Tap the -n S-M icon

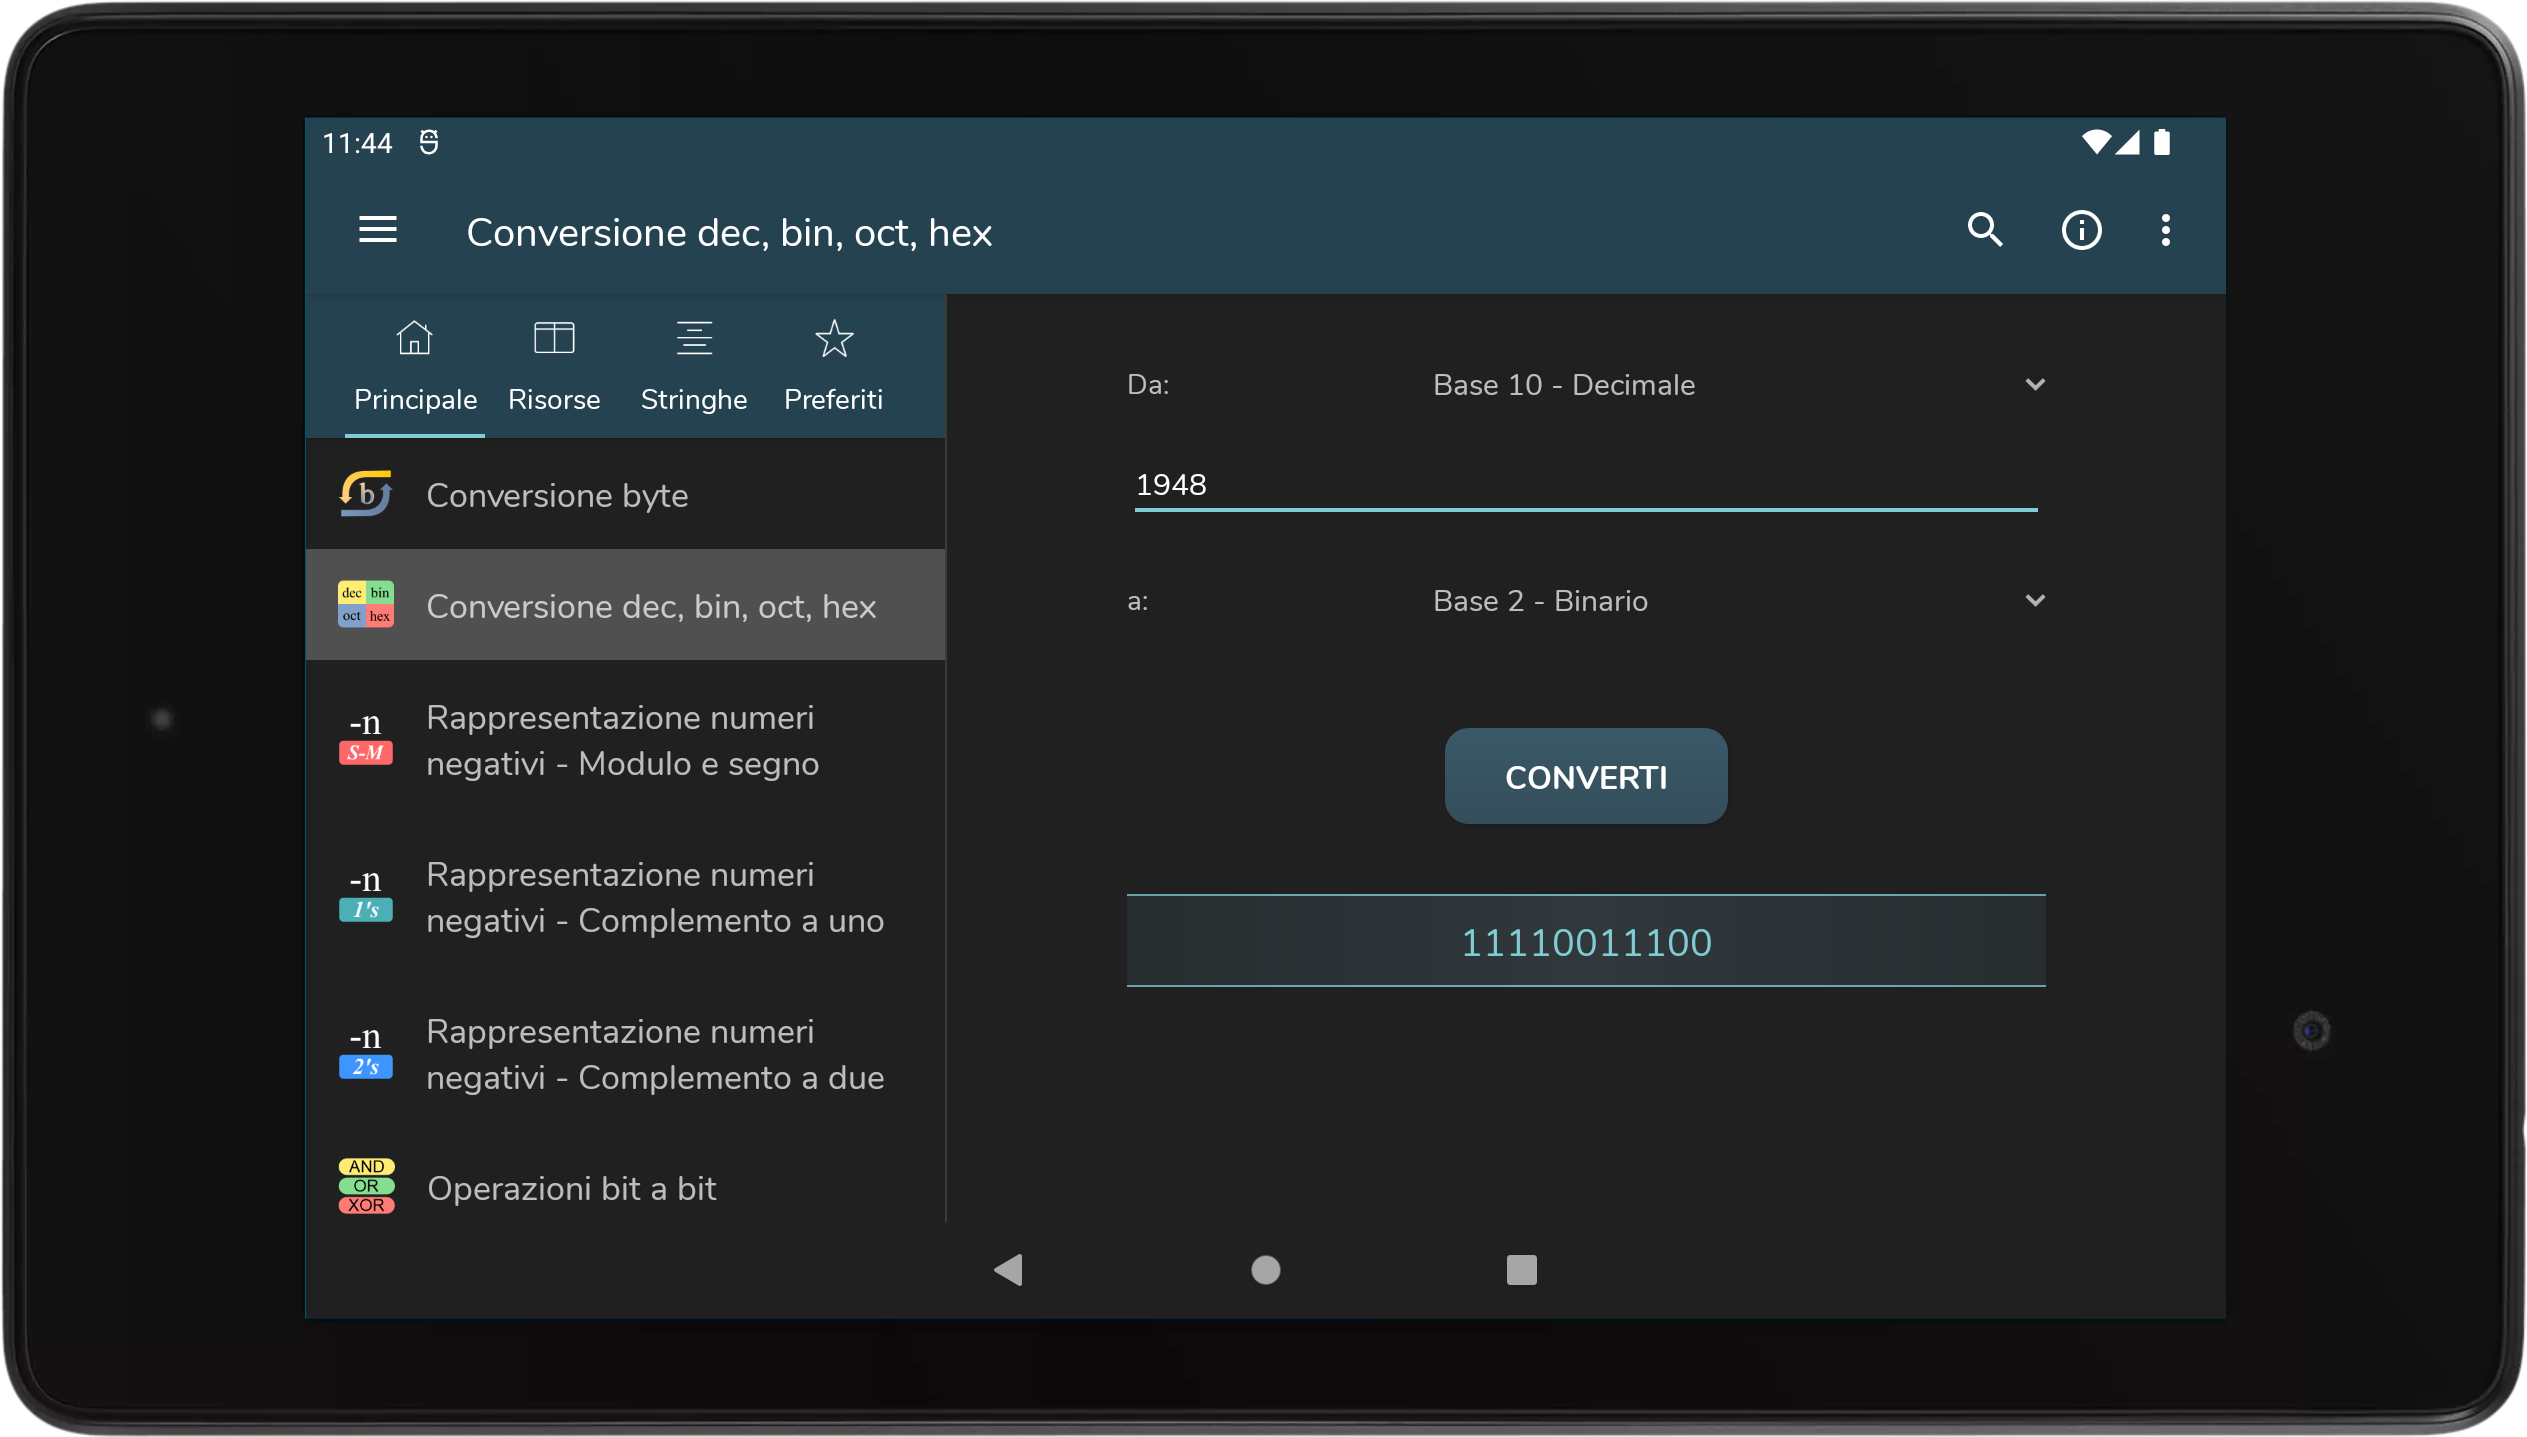point(366,739)
